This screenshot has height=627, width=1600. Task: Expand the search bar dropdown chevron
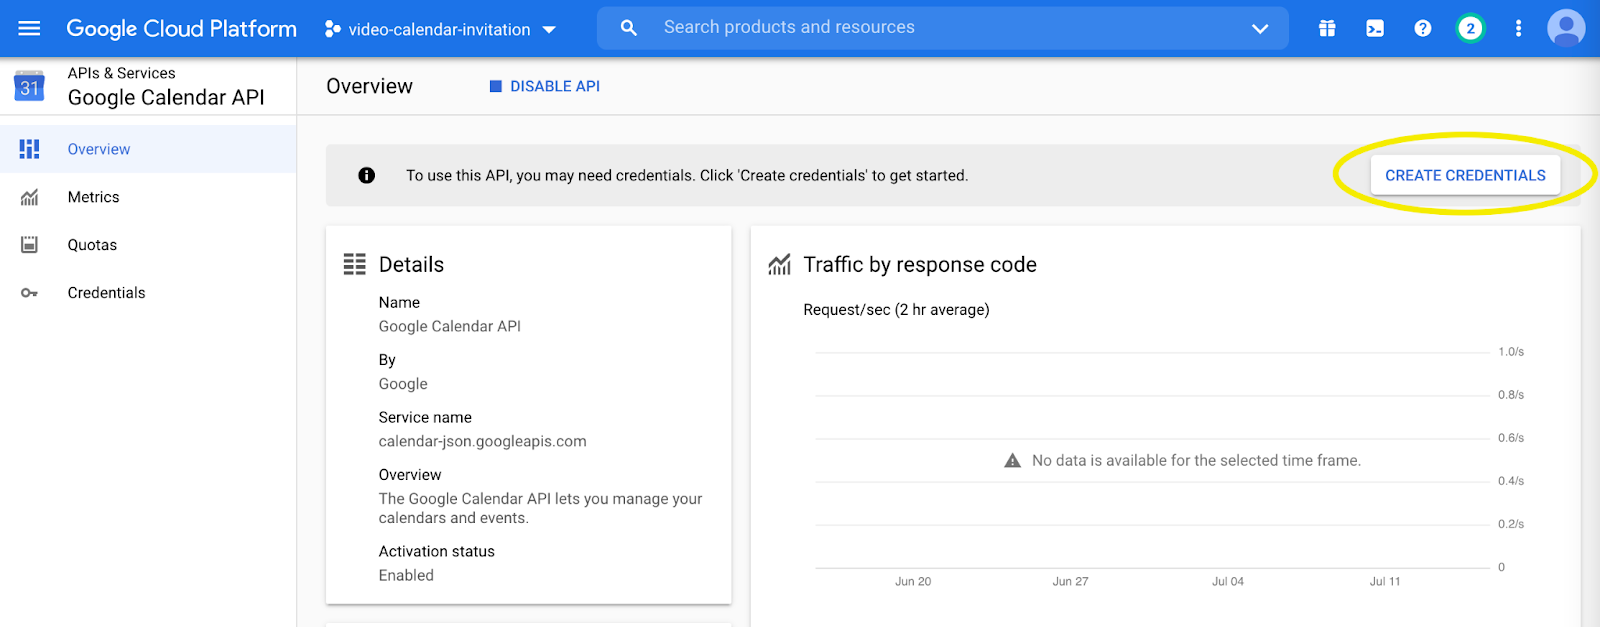(x=1260, y=28)
